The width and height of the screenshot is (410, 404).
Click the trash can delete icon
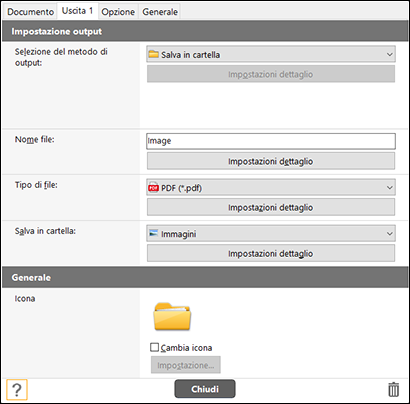[393, 389]
